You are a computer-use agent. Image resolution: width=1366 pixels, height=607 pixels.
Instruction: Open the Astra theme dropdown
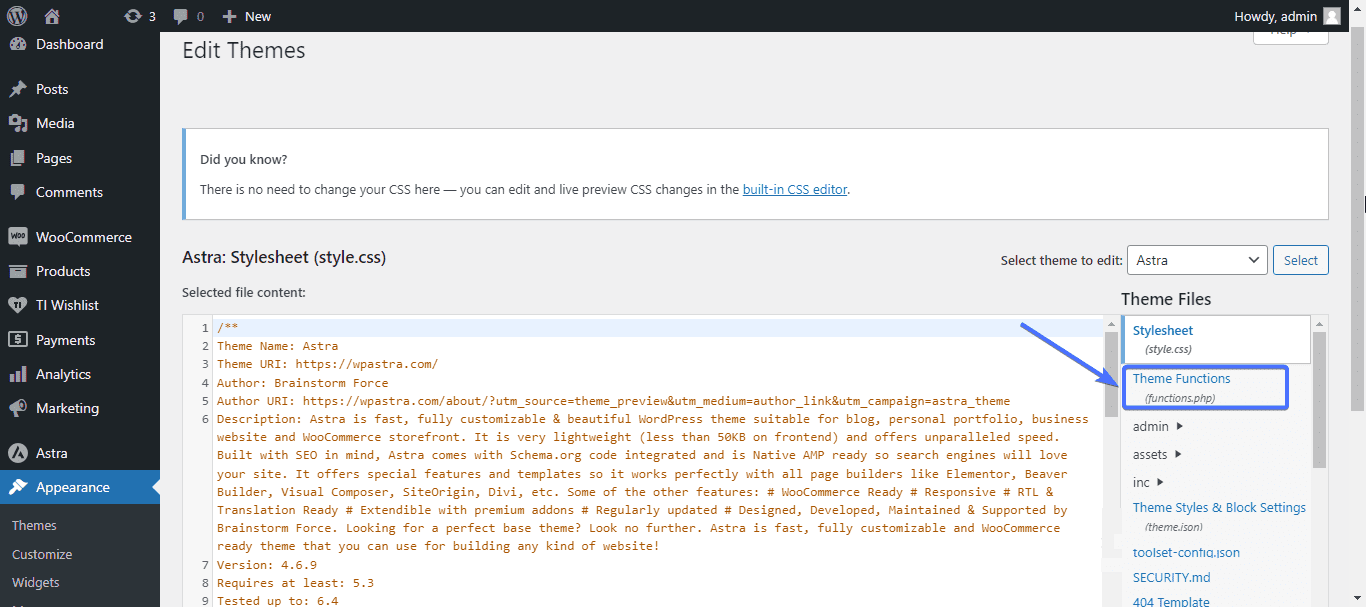pyautogui.click(x=1197, y=260)
